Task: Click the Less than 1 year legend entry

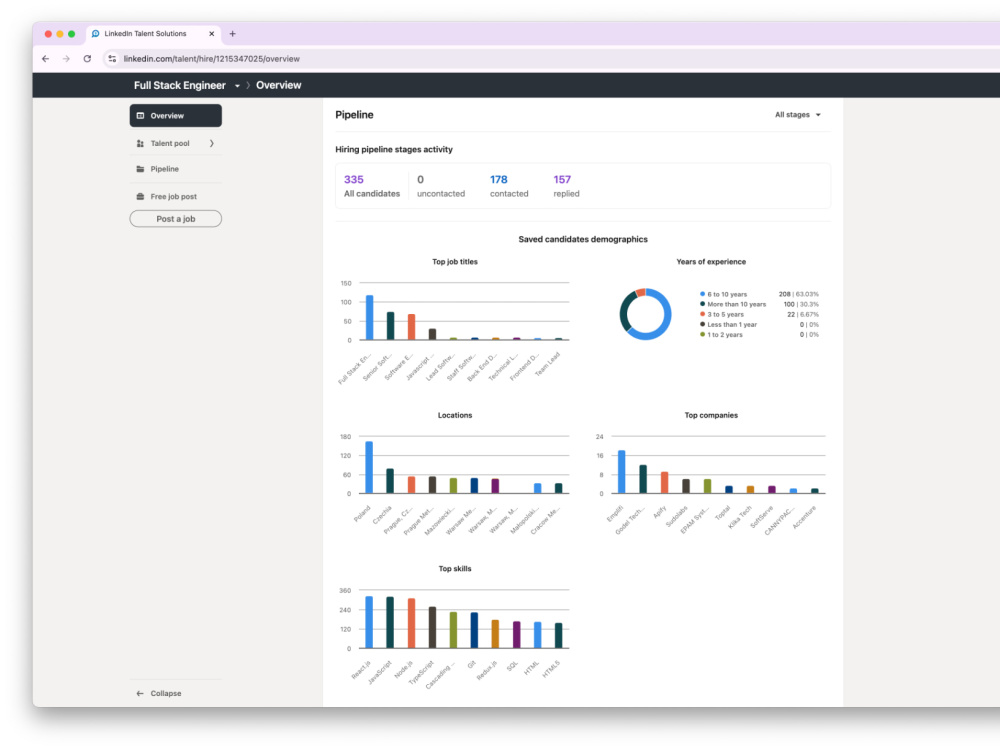Action: click(732, 325)
